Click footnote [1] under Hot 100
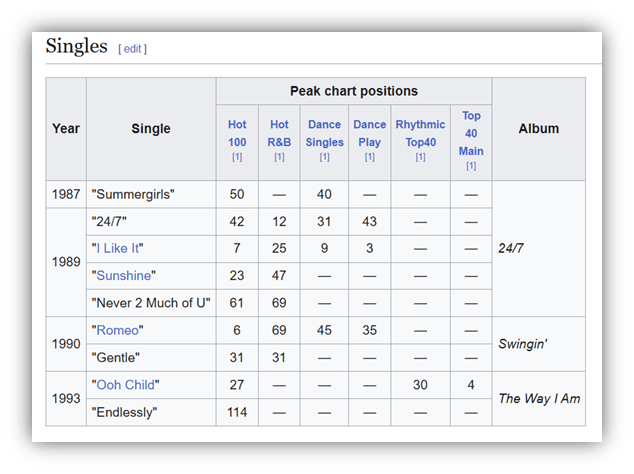634x474 pixels. (x=237, y=157)
